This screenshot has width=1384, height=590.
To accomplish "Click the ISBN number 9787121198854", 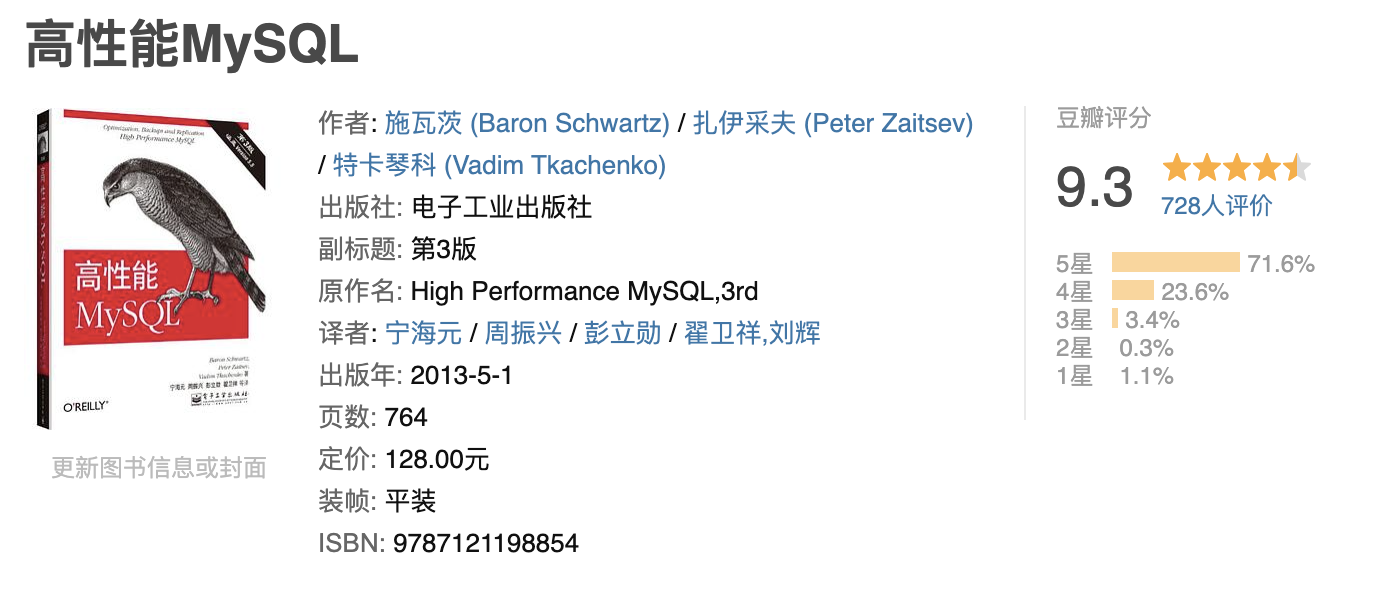I will (486, 543).
